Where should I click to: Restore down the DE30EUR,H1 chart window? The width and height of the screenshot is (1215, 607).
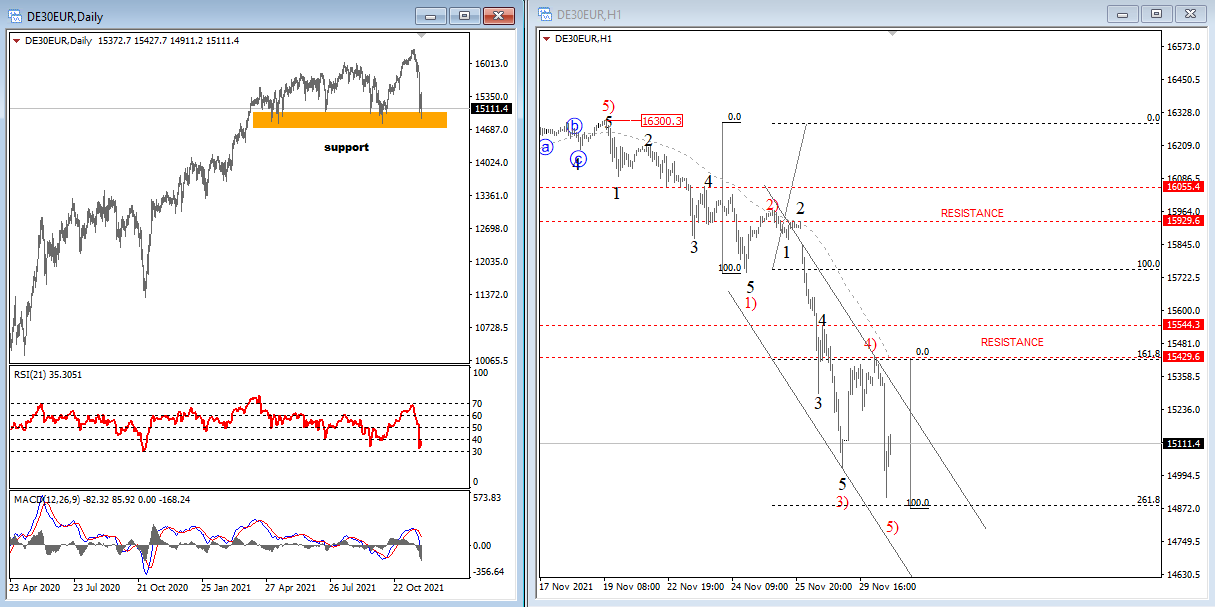pos(1157,13)
